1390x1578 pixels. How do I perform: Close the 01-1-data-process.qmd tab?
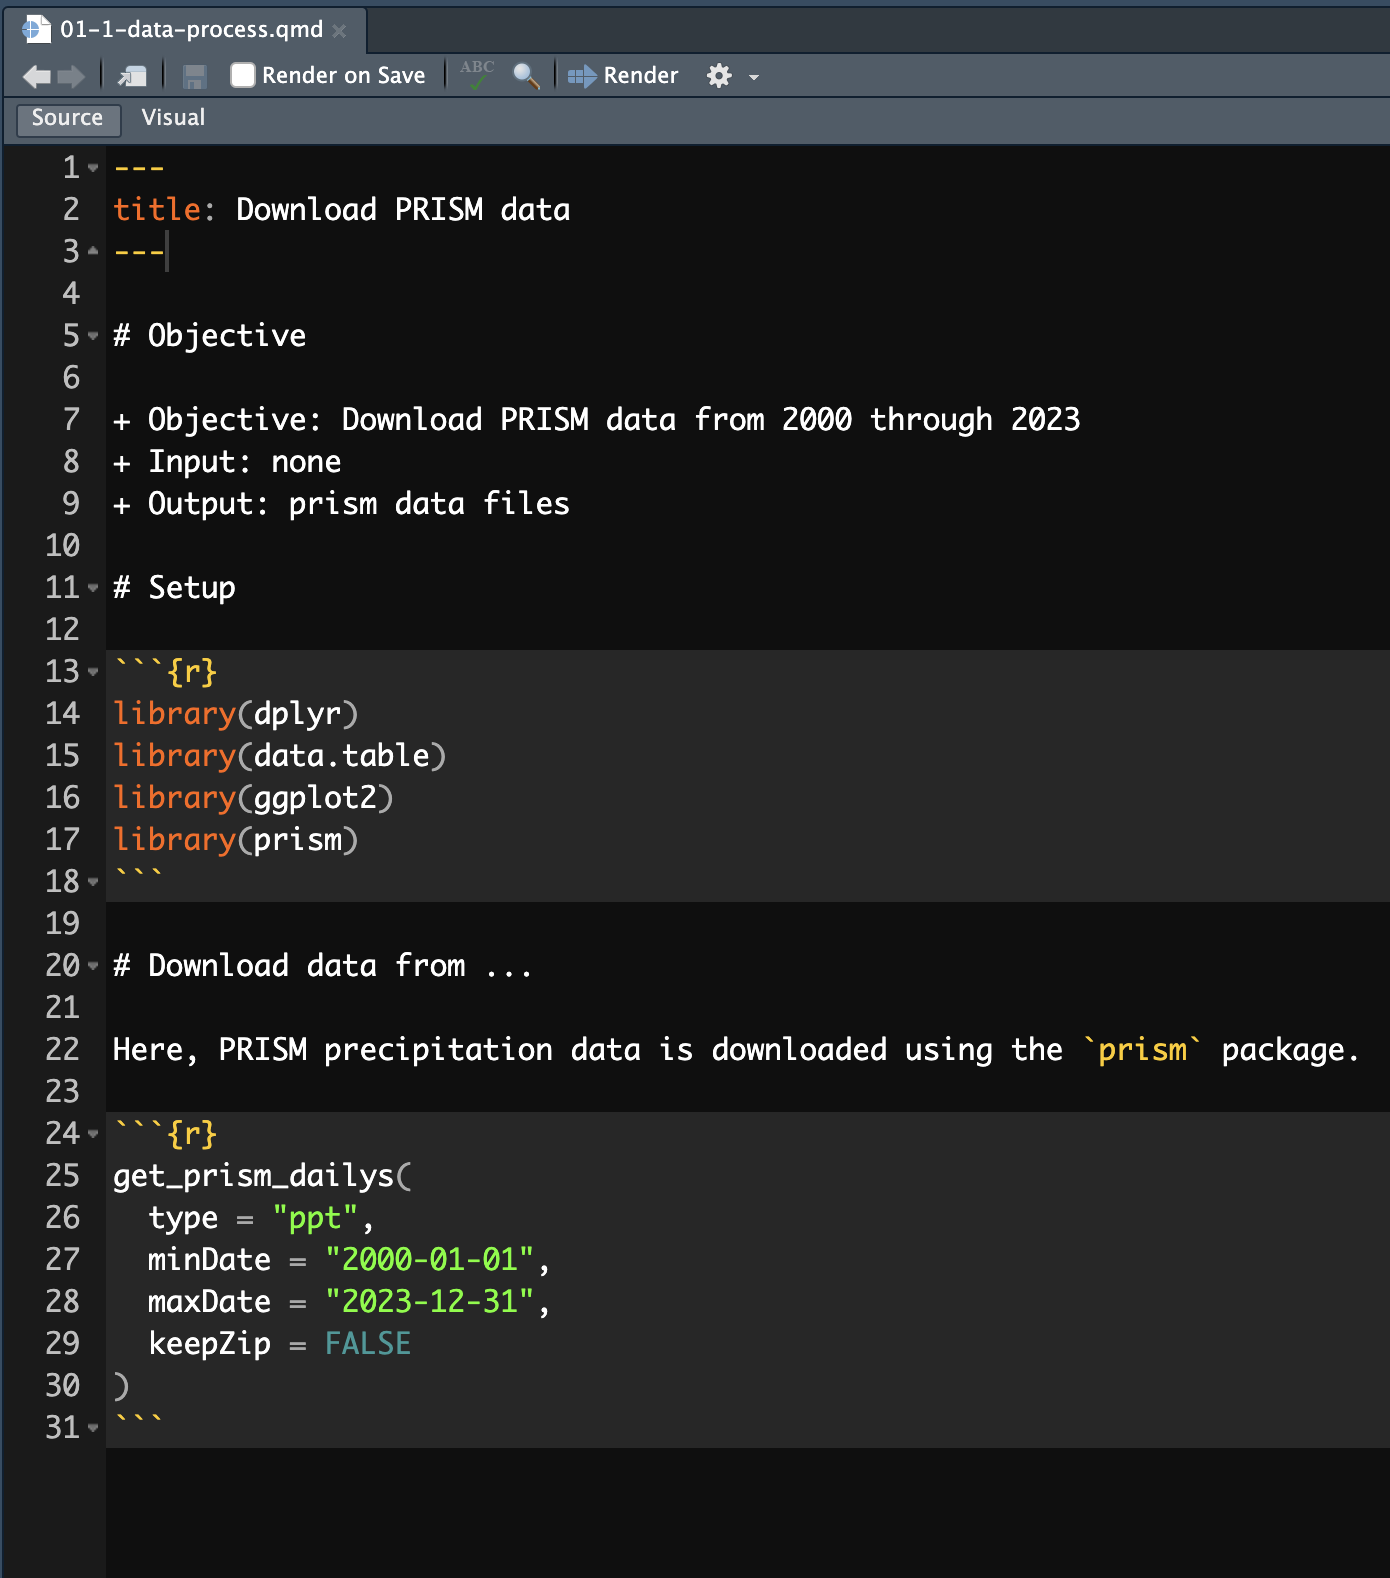(340, 31)
